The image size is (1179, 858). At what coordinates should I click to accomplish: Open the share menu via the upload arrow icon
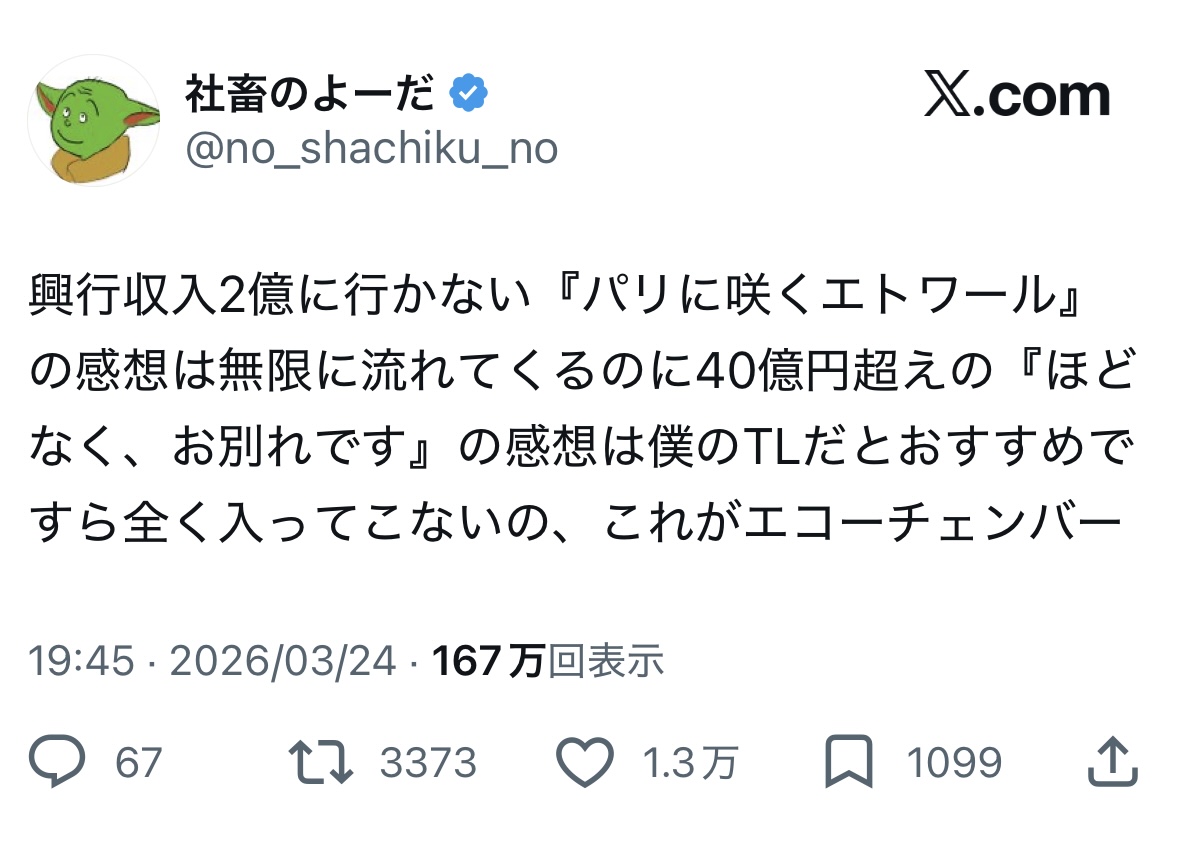pyautogui.click(x=1112, y=764)
